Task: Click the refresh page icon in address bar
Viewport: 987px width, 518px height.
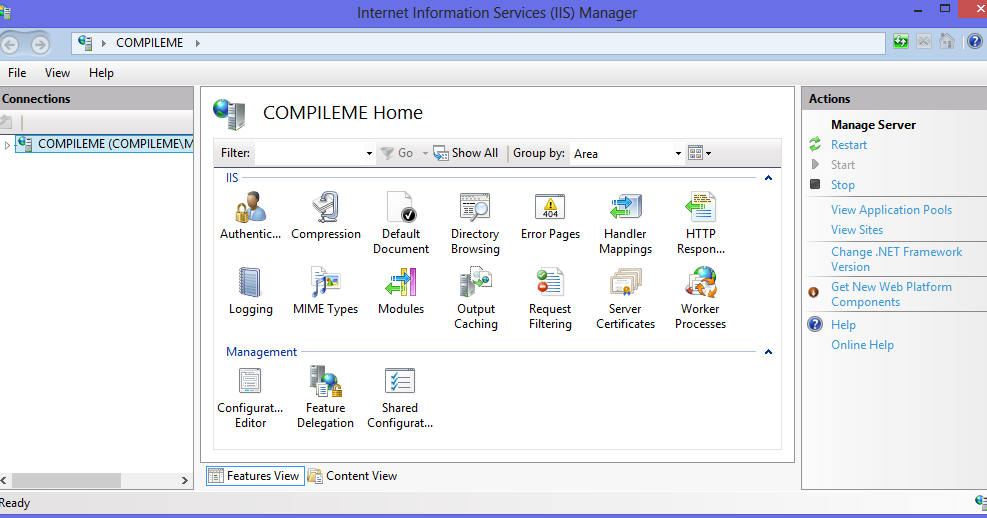Action: pyautogui.click(x=901, y=42)
